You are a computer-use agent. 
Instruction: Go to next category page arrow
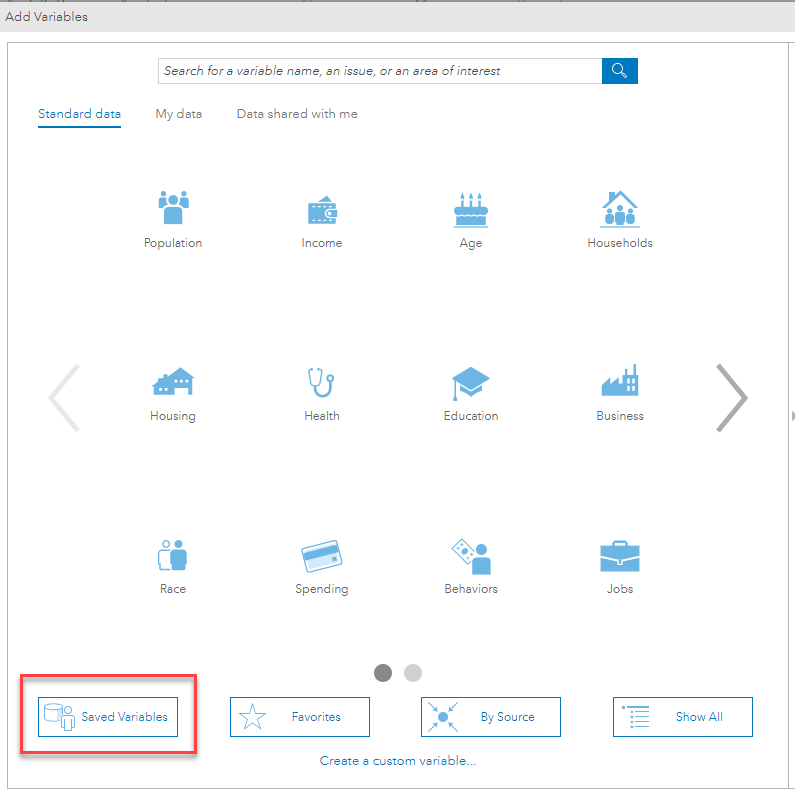[x=732, y=398]
